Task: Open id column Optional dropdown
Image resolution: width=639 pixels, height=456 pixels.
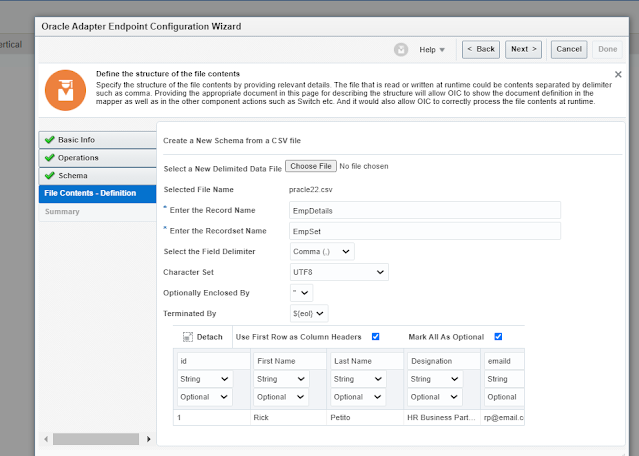Action: coord(205,397)
